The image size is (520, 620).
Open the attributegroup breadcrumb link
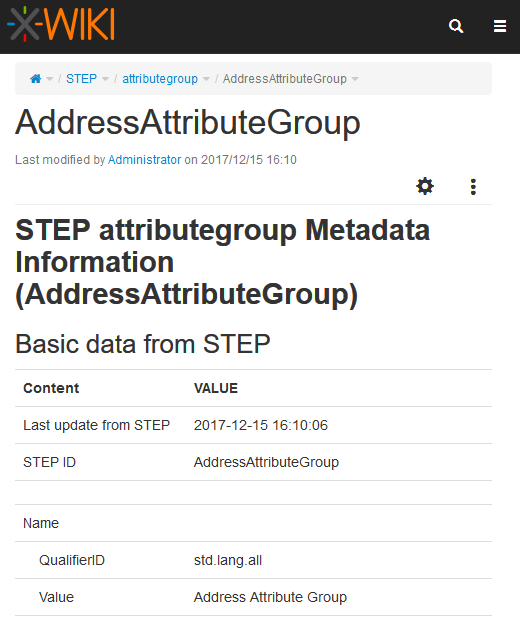click(x=160, y=79)
